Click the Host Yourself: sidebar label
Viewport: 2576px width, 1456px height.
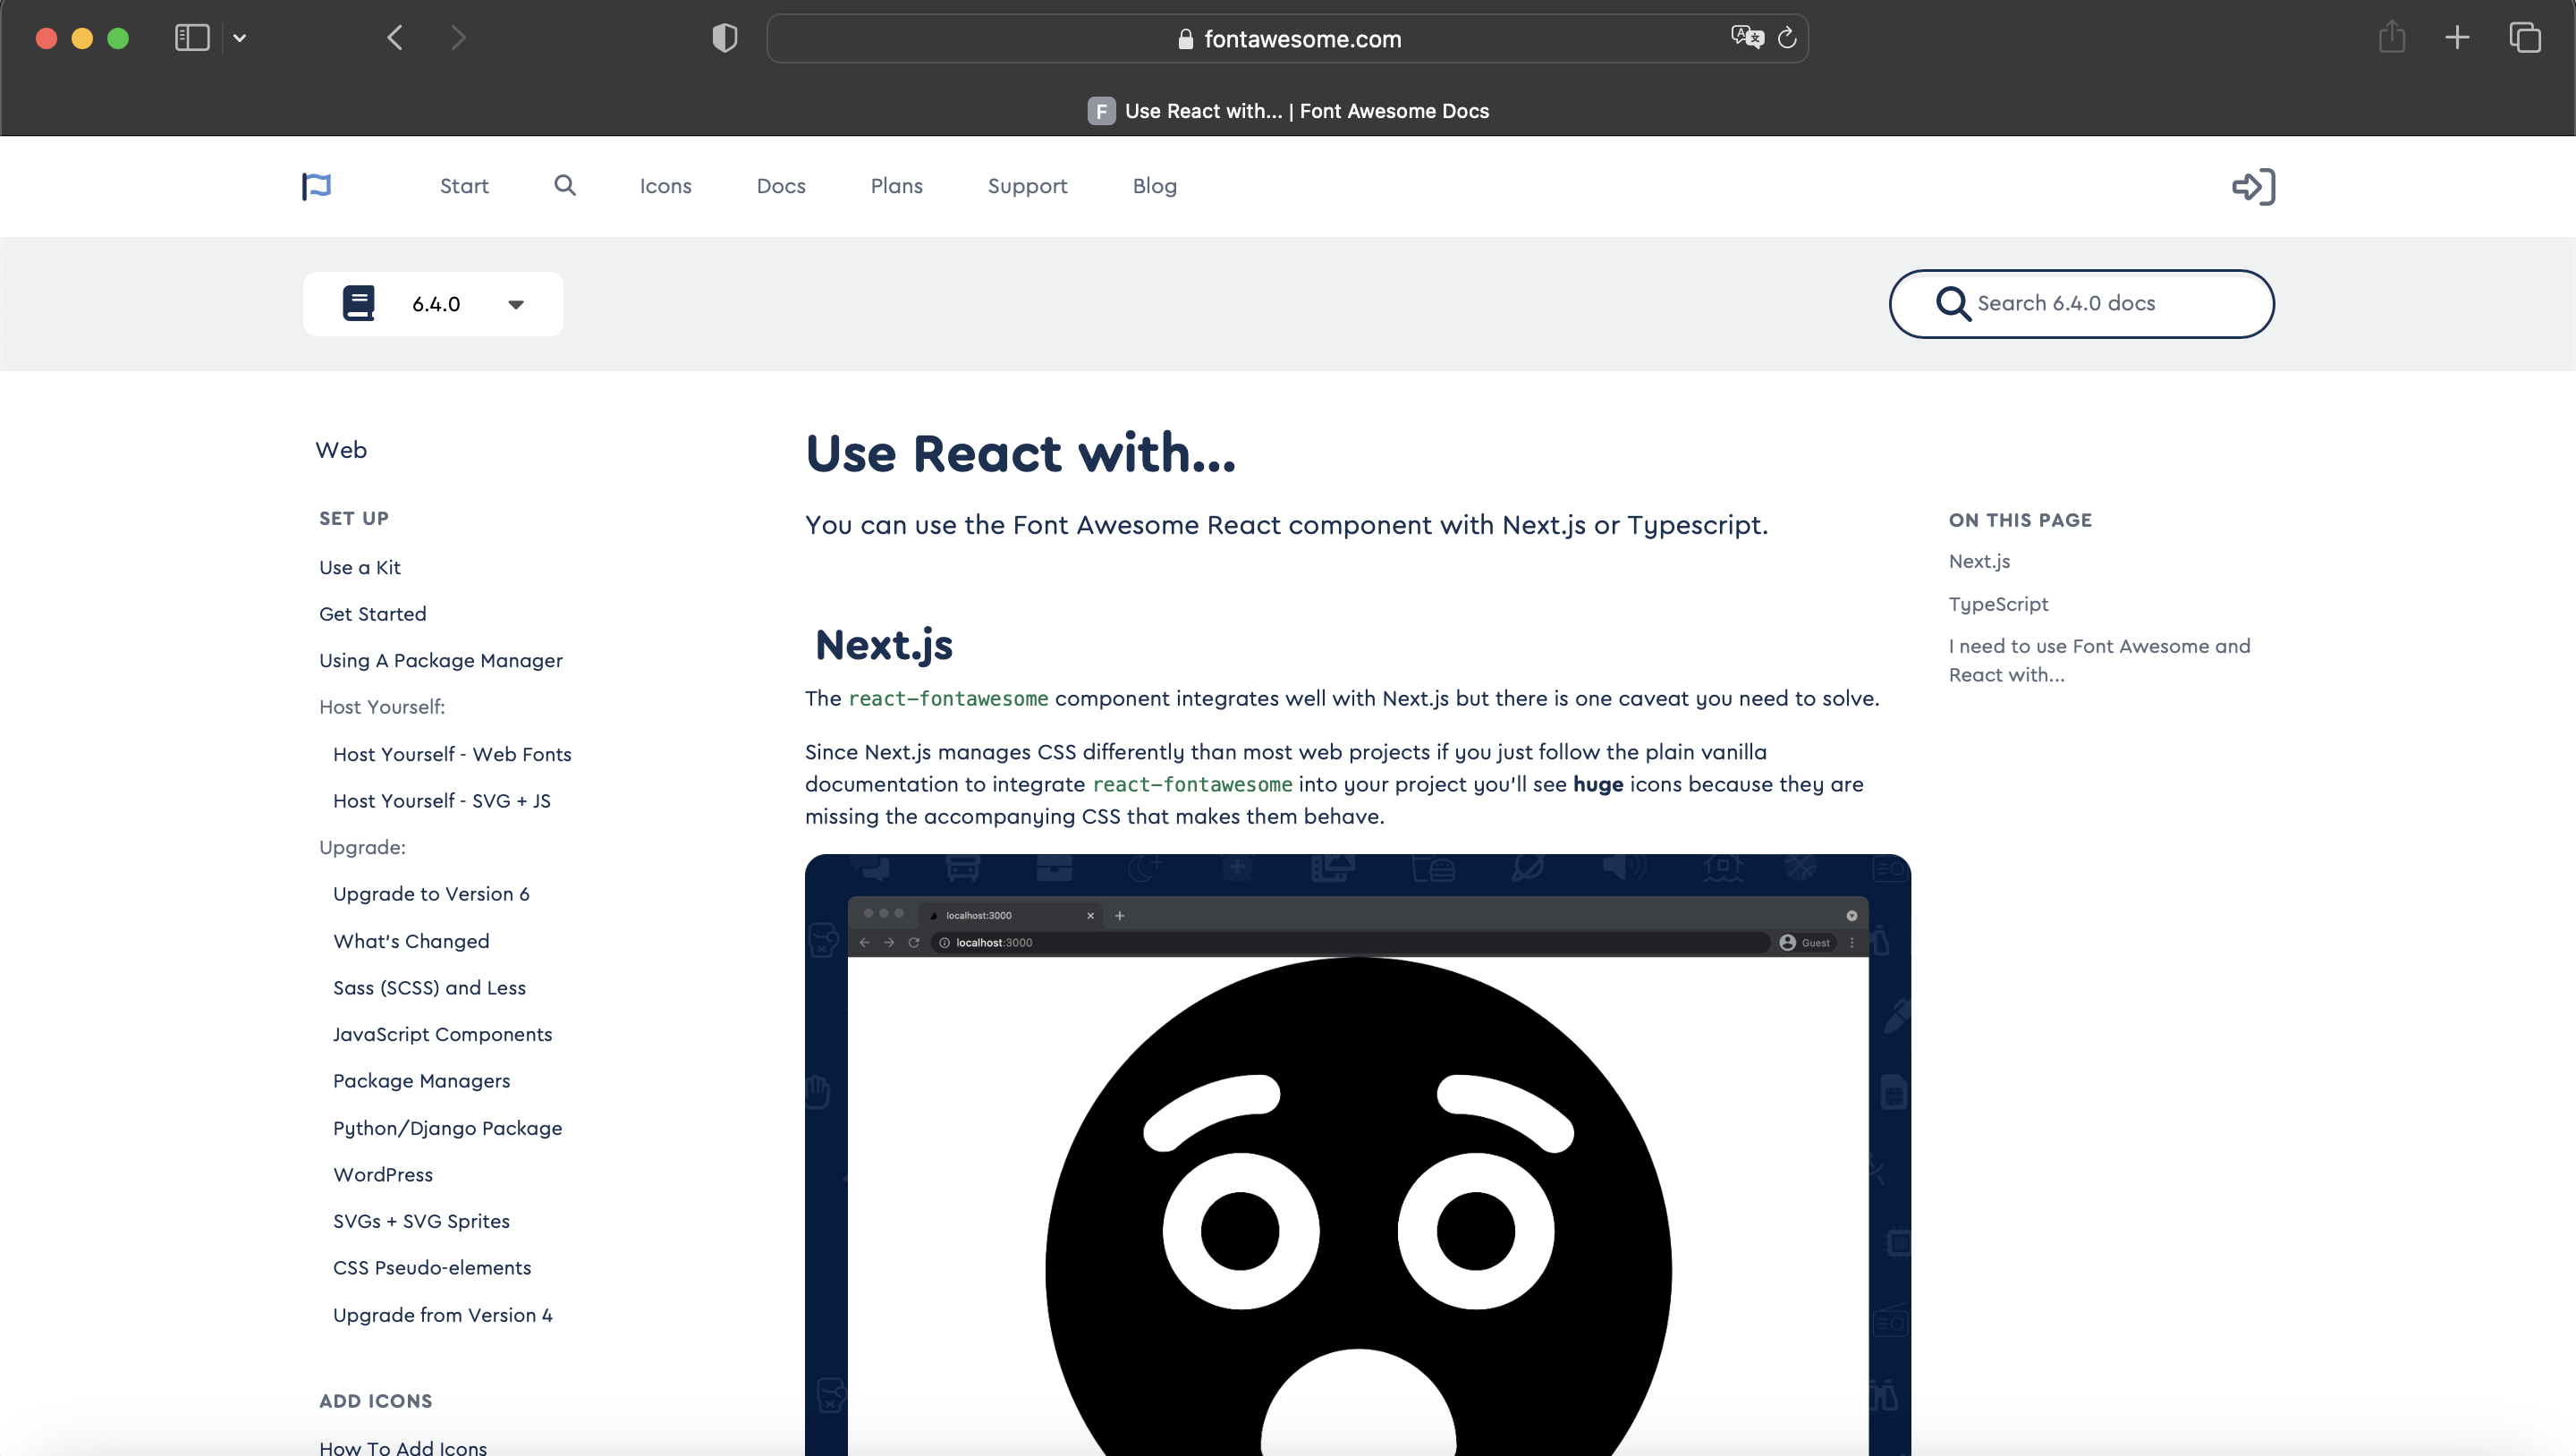pyautogui.click(x=382, y=707)
